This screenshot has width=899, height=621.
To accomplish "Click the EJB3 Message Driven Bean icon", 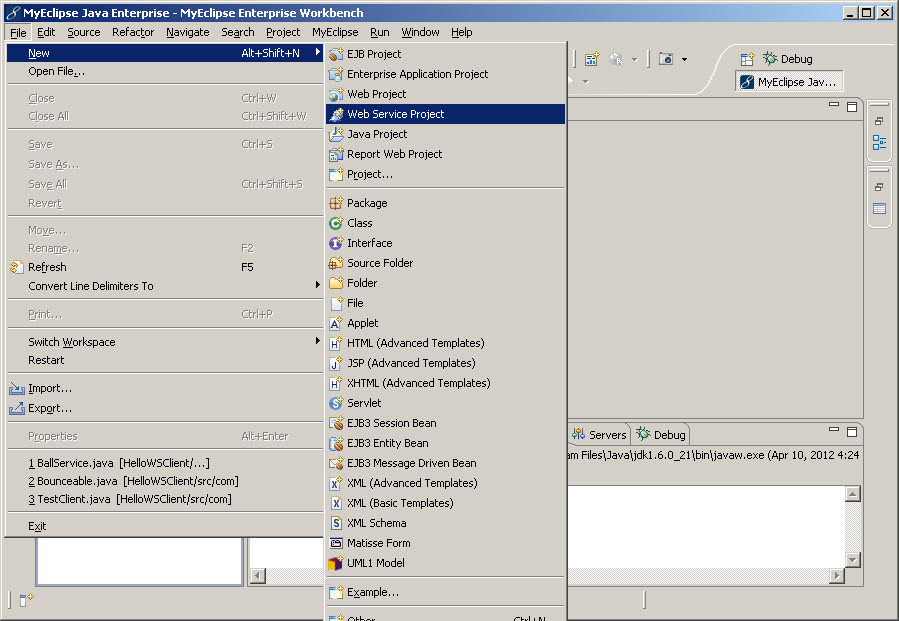I will coord(336,463).
